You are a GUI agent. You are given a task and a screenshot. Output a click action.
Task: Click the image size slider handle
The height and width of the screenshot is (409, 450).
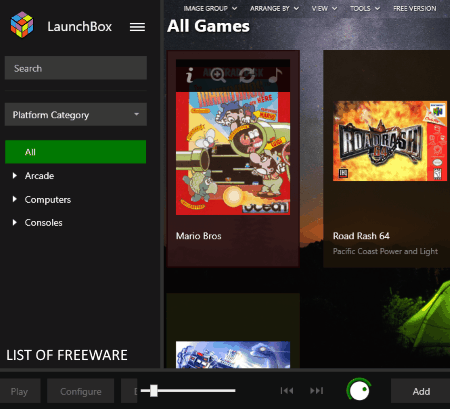click(x=154, y=391)
